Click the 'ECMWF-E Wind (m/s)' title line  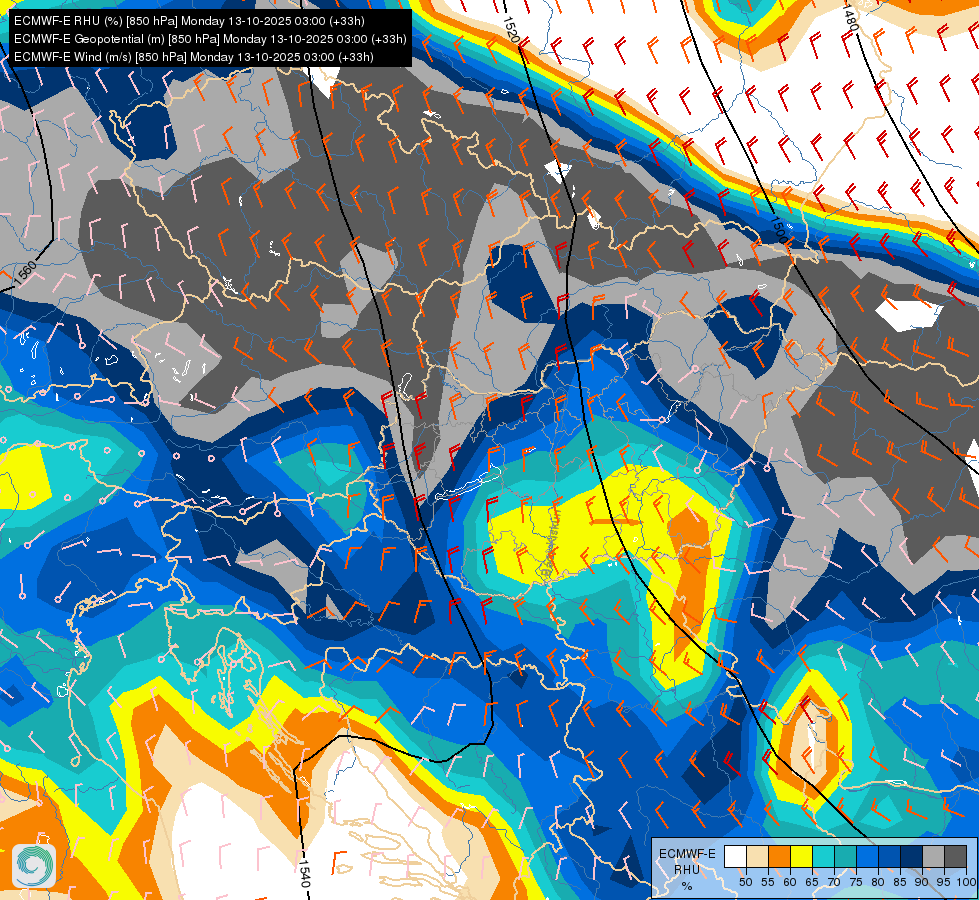[194, 57]
